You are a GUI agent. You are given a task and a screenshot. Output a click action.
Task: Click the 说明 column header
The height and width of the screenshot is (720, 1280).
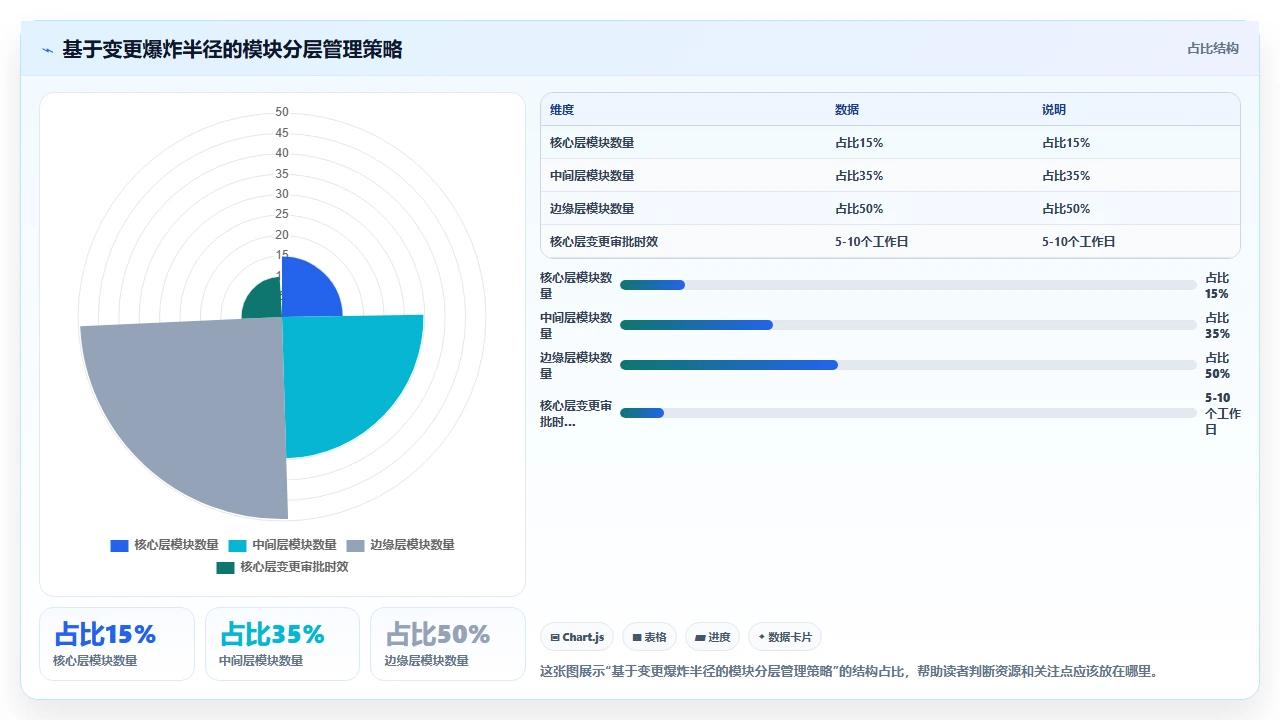[1054, 110]
